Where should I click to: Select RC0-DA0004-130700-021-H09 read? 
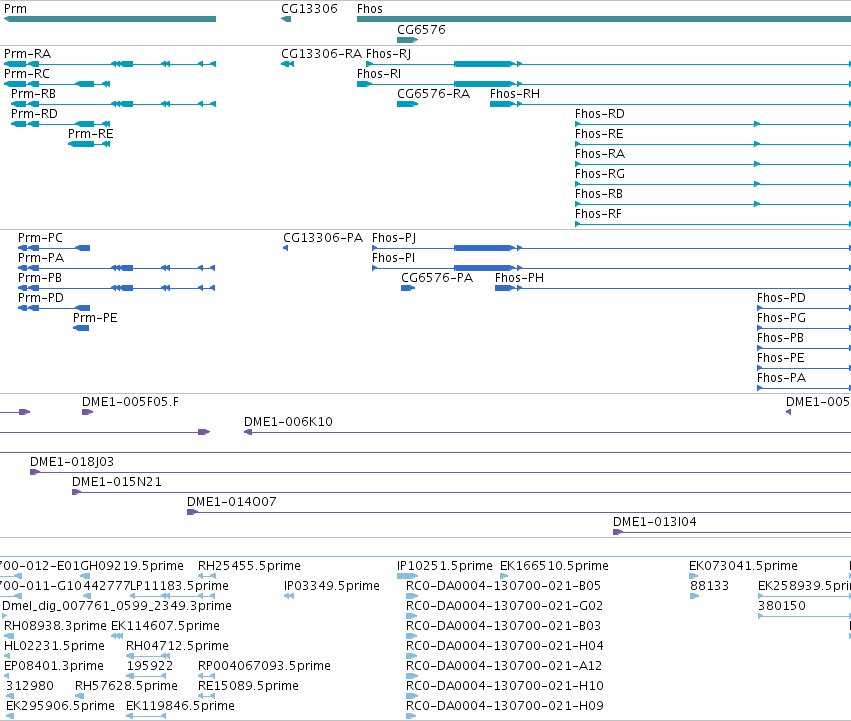click(411, 717)
